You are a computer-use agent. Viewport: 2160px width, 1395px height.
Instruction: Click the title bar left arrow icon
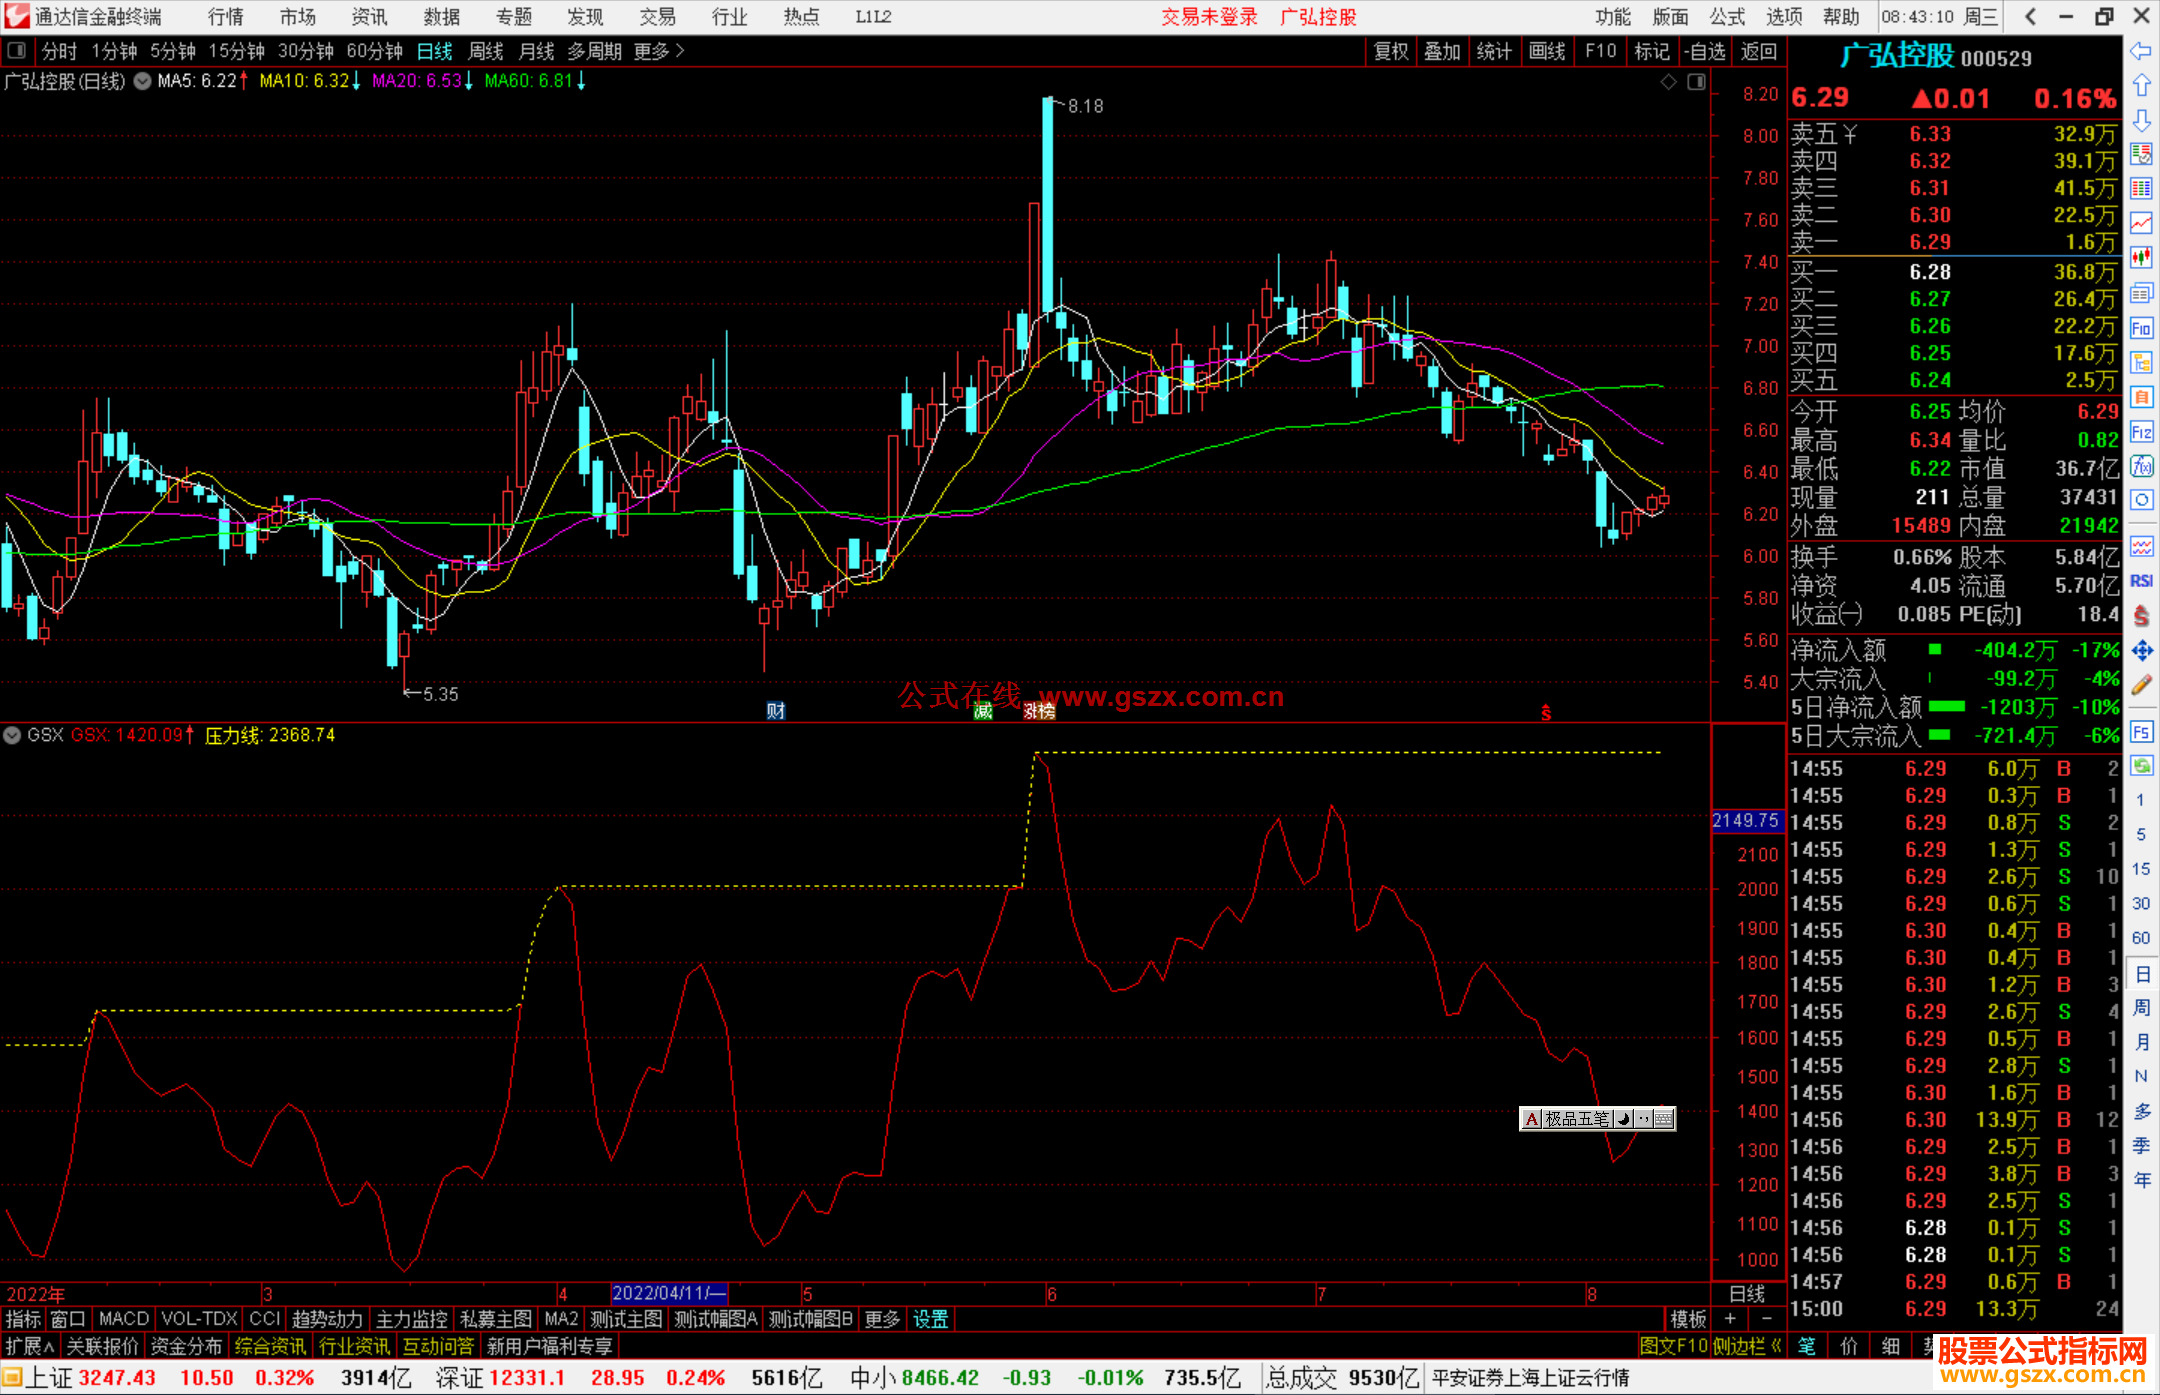tap(2030, 17)
